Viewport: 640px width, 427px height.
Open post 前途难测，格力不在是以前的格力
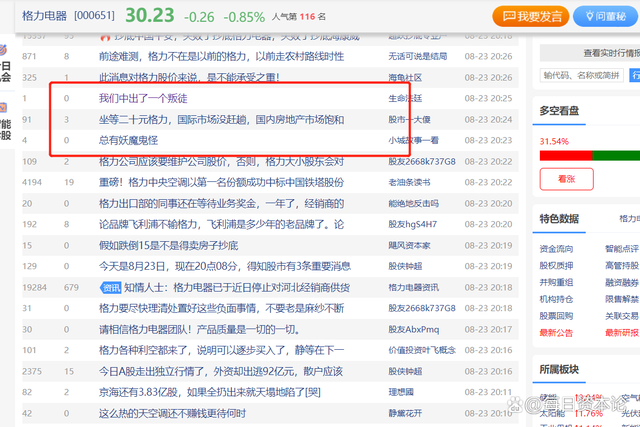221,56
